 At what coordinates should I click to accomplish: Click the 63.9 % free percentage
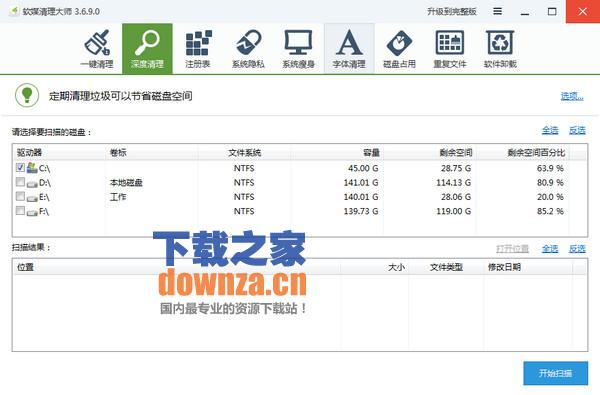pos(550,168)
